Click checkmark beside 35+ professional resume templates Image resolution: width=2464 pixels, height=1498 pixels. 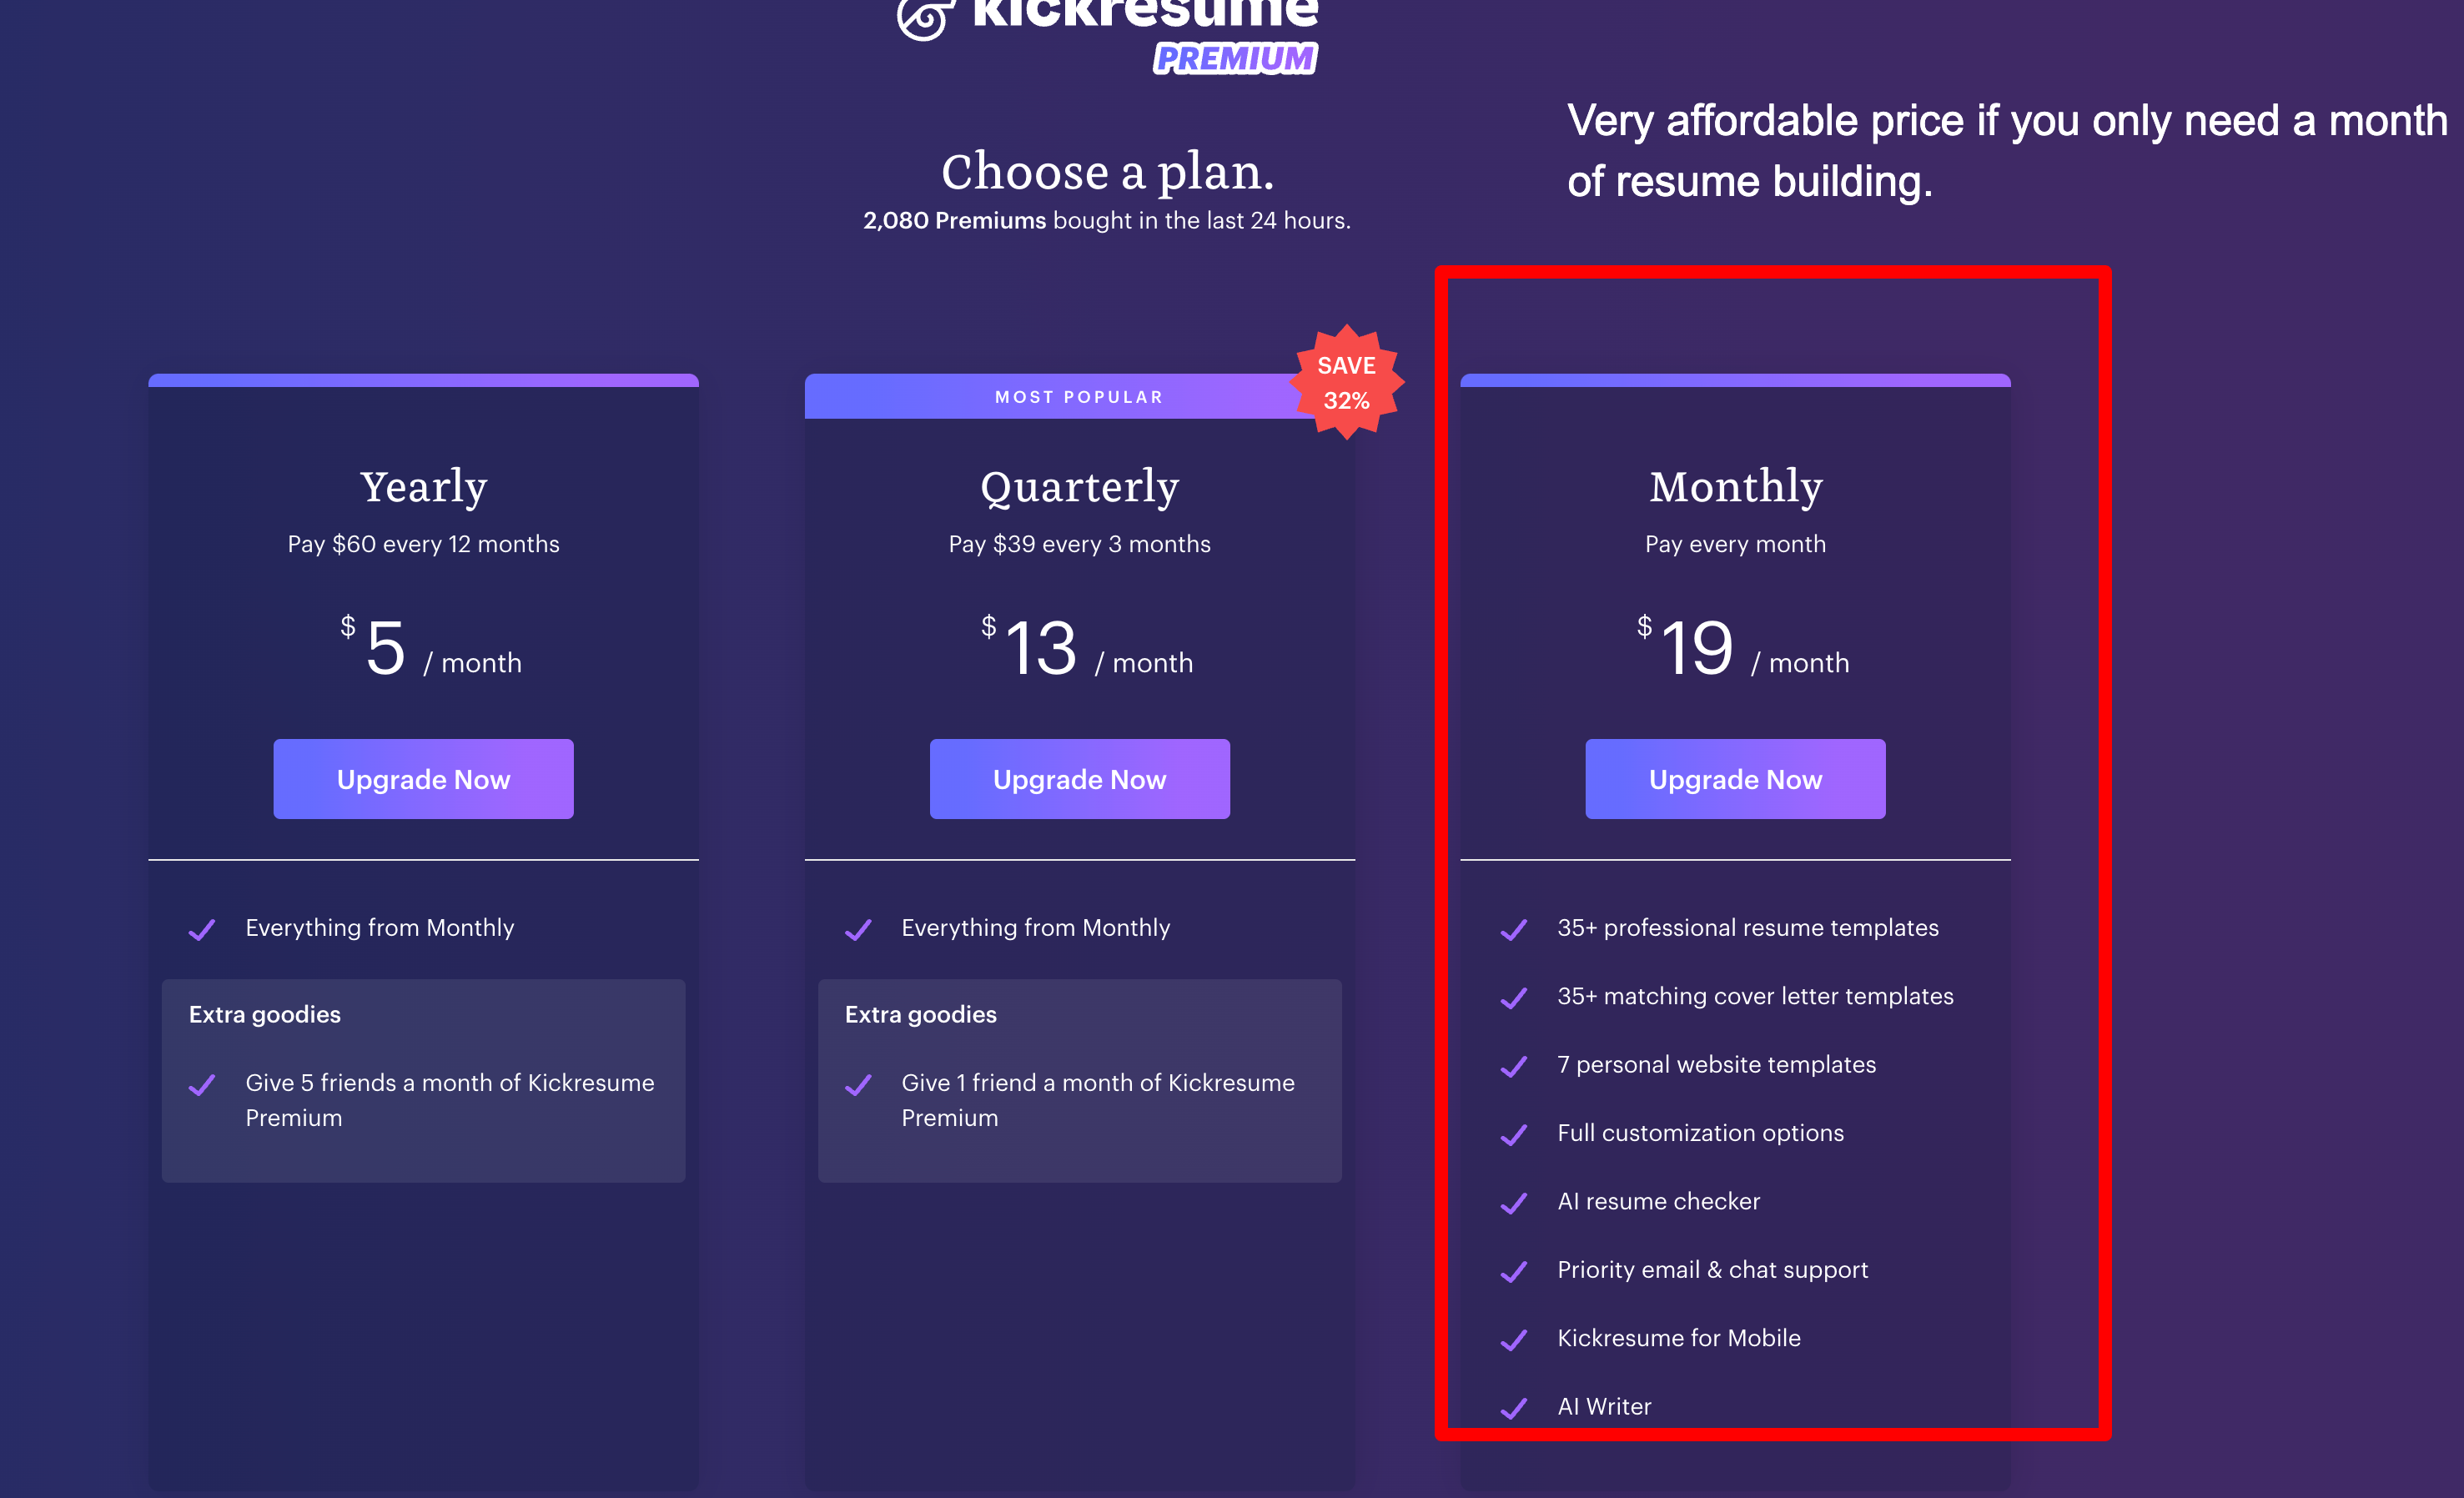coord(1514,929)
